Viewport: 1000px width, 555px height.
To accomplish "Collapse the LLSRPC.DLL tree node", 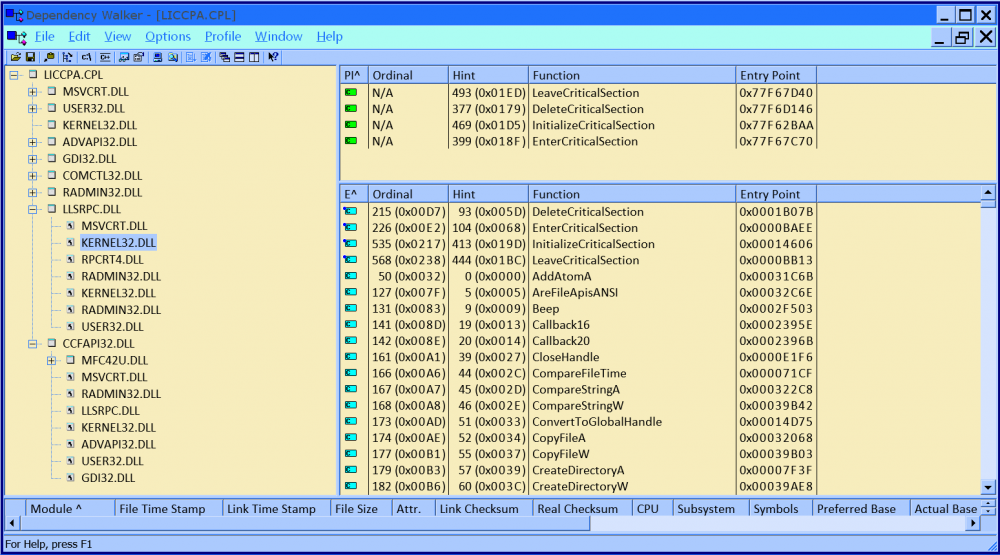I will point(33,209).
